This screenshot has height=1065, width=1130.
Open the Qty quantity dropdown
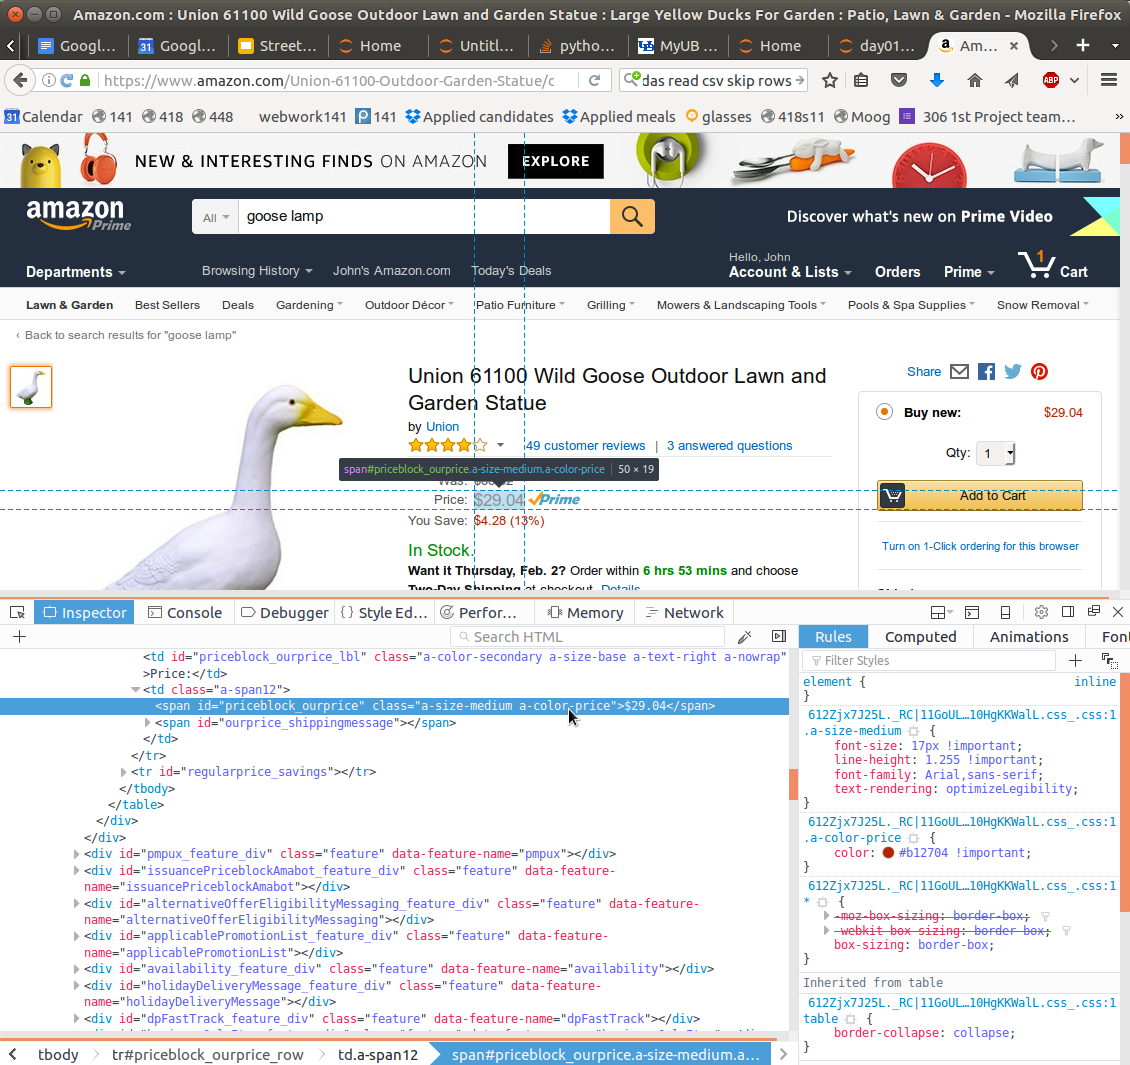(x=995, y=454)
